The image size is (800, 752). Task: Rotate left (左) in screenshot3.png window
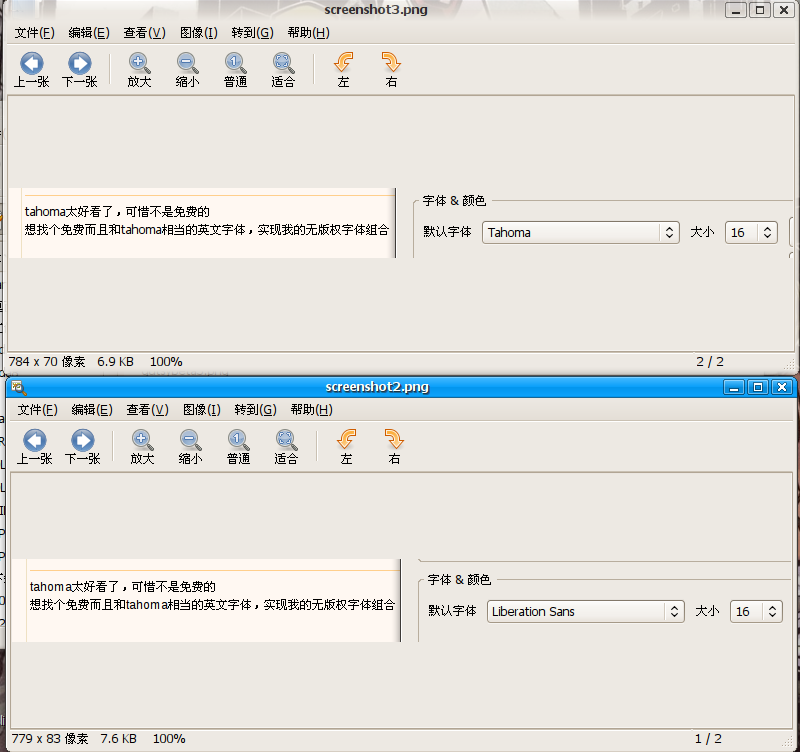coord(343,70)
